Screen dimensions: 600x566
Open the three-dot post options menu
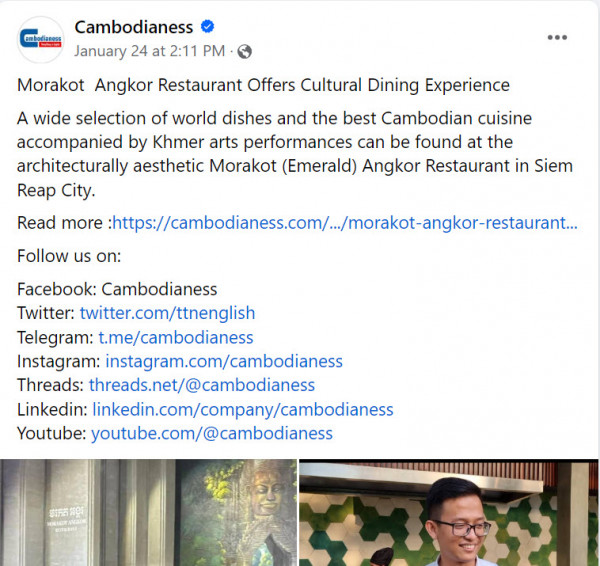tap(557, 37)
